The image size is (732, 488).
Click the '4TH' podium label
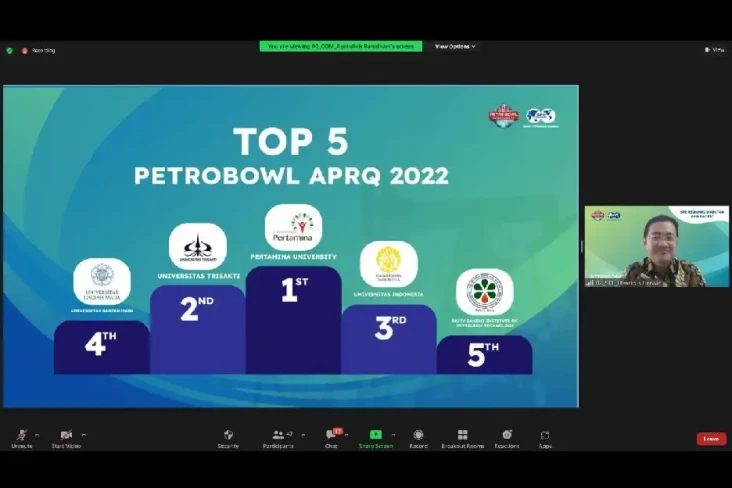(100, 344)
